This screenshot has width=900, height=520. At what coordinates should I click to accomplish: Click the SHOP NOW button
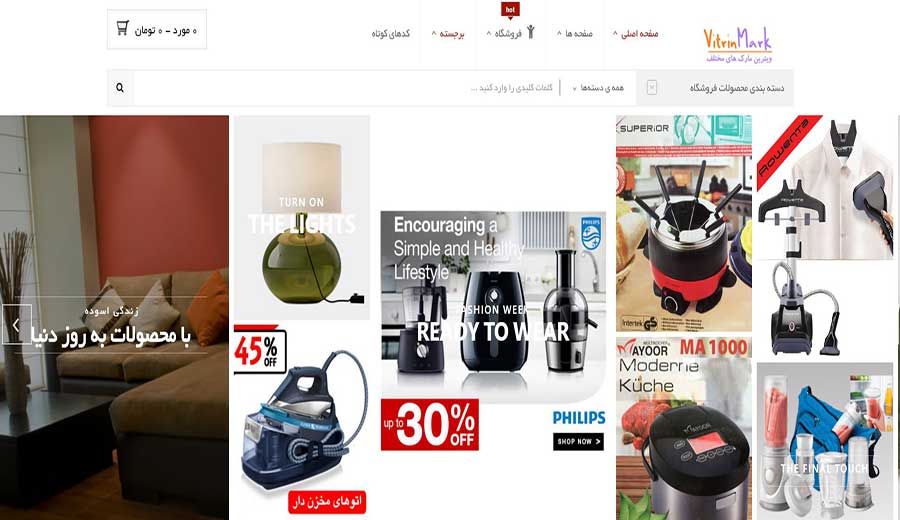578,441
